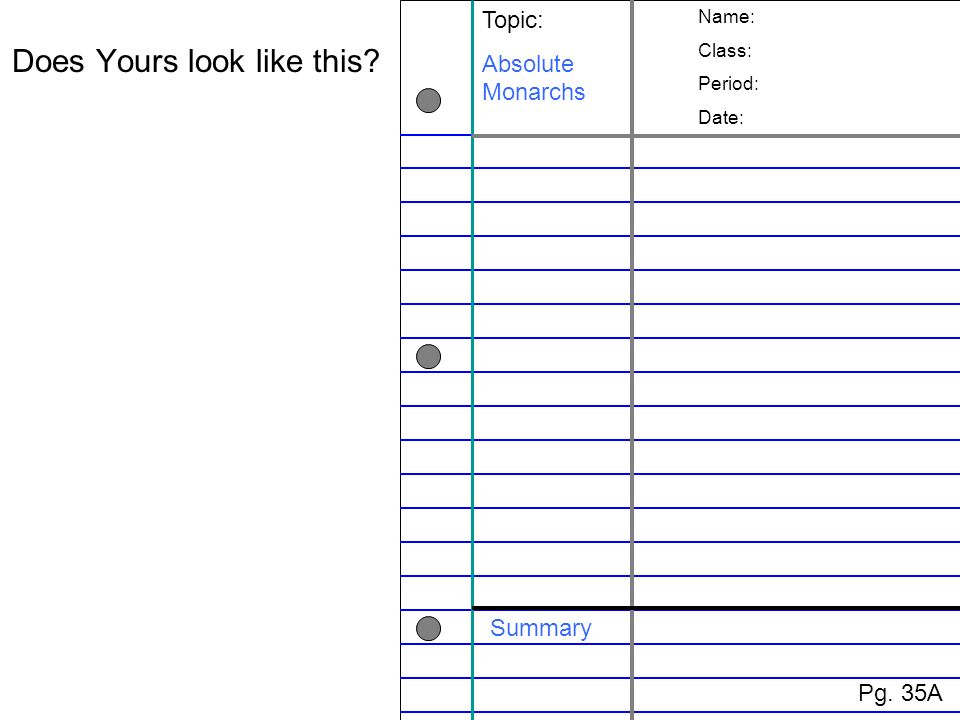Click the first notes row under Name header
The image size is (960, 720).
(797, 152)
